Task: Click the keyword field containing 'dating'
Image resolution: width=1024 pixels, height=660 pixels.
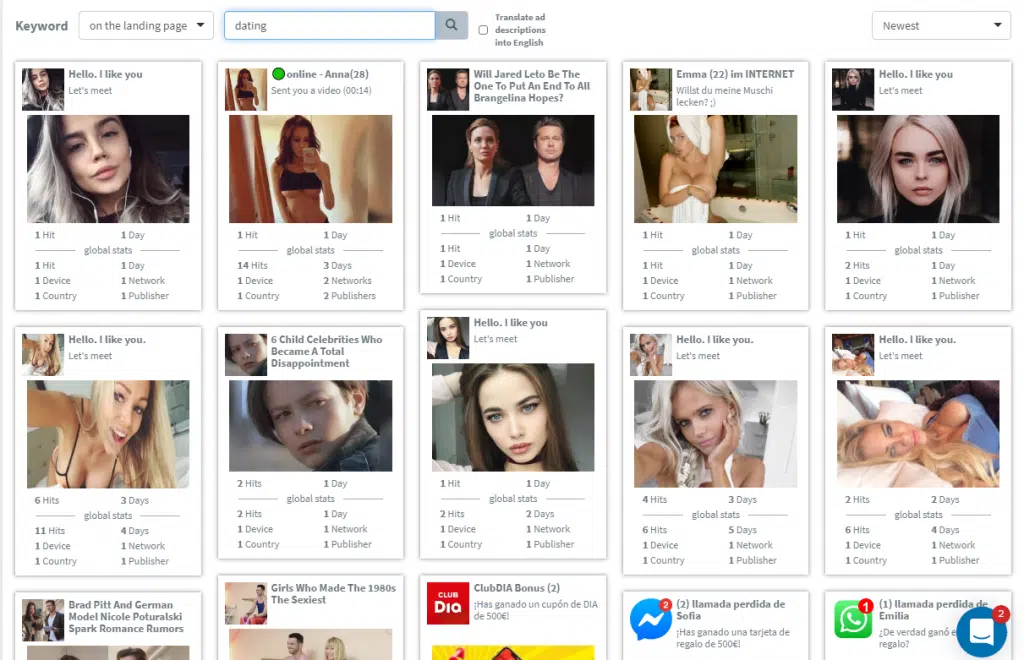Action: point(330,25)
